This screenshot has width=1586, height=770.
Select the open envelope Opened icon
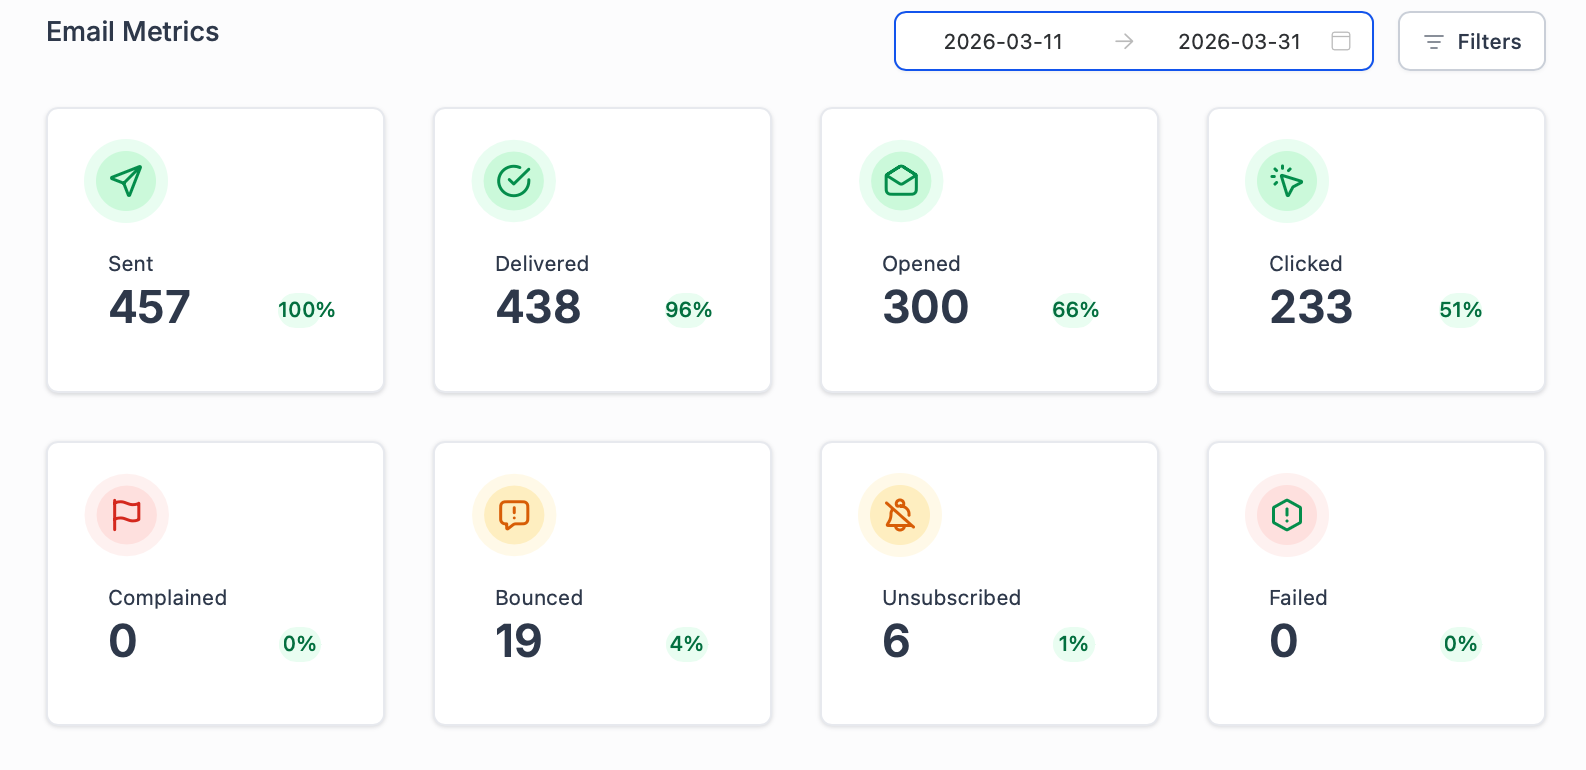point(900,181)
